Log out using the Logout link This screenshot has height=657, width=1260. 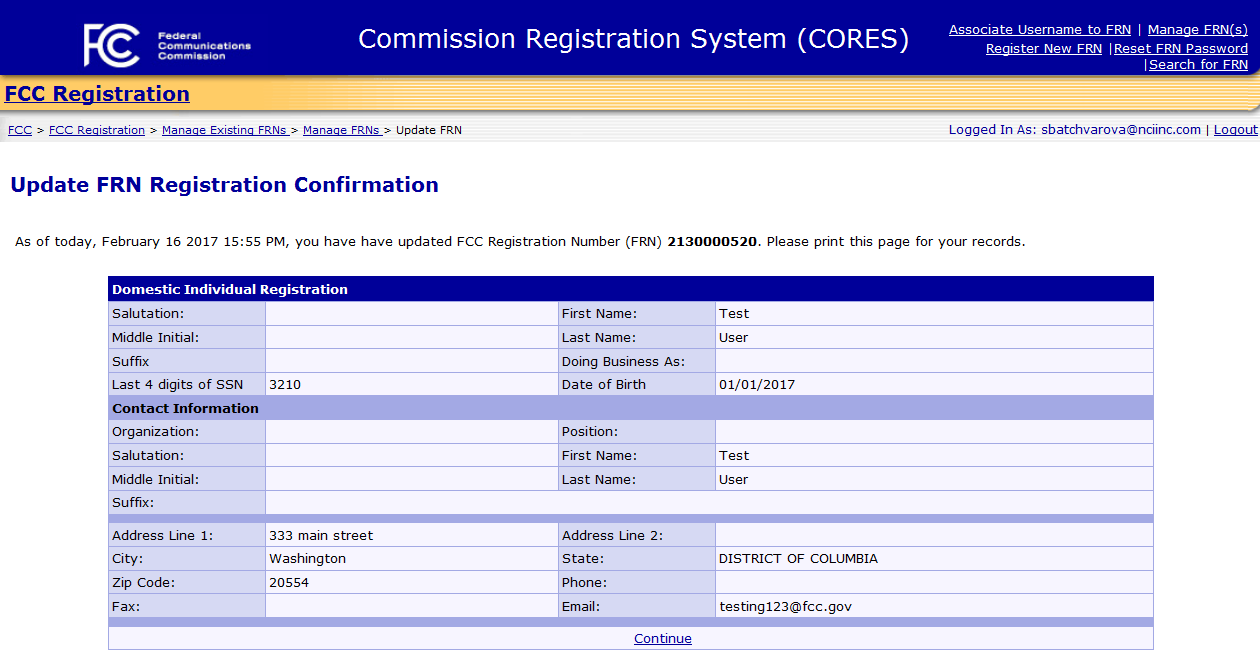point(1235,130)
